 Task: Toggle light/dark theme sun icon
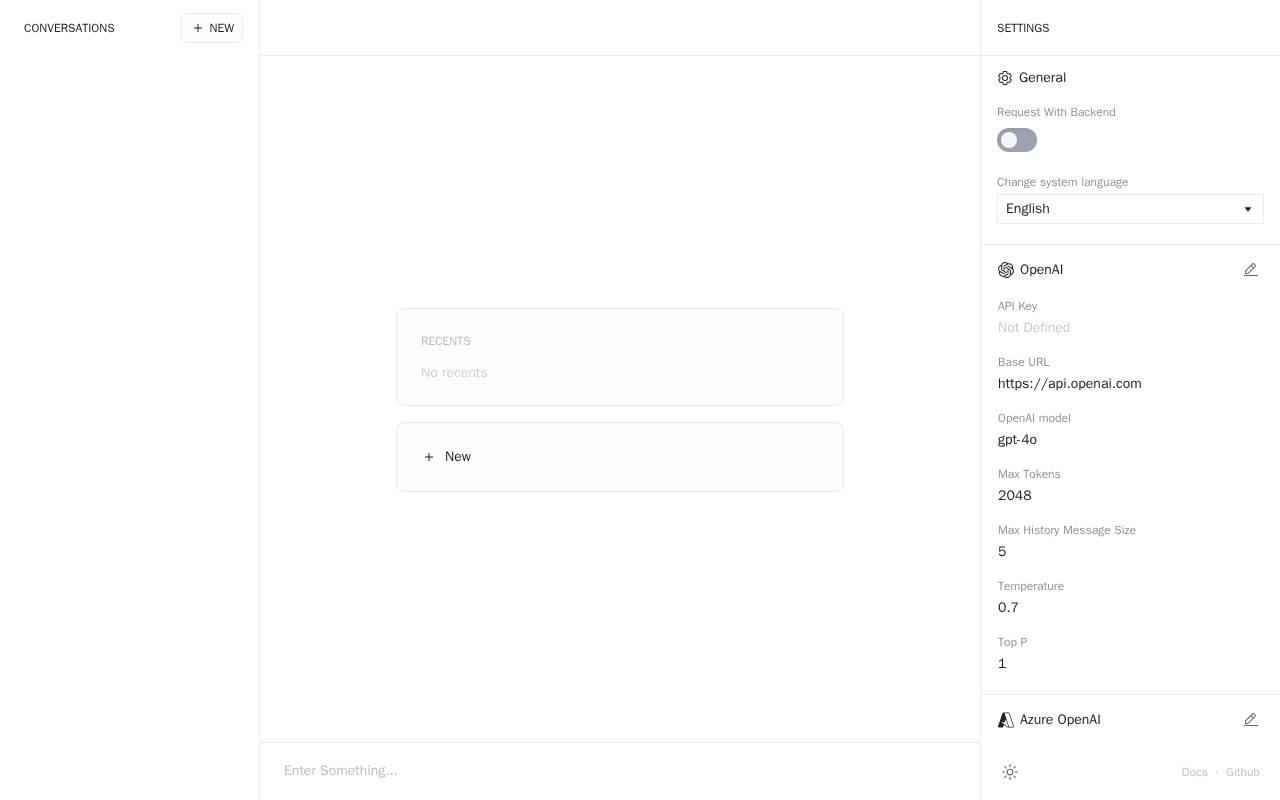(1010, 772)
